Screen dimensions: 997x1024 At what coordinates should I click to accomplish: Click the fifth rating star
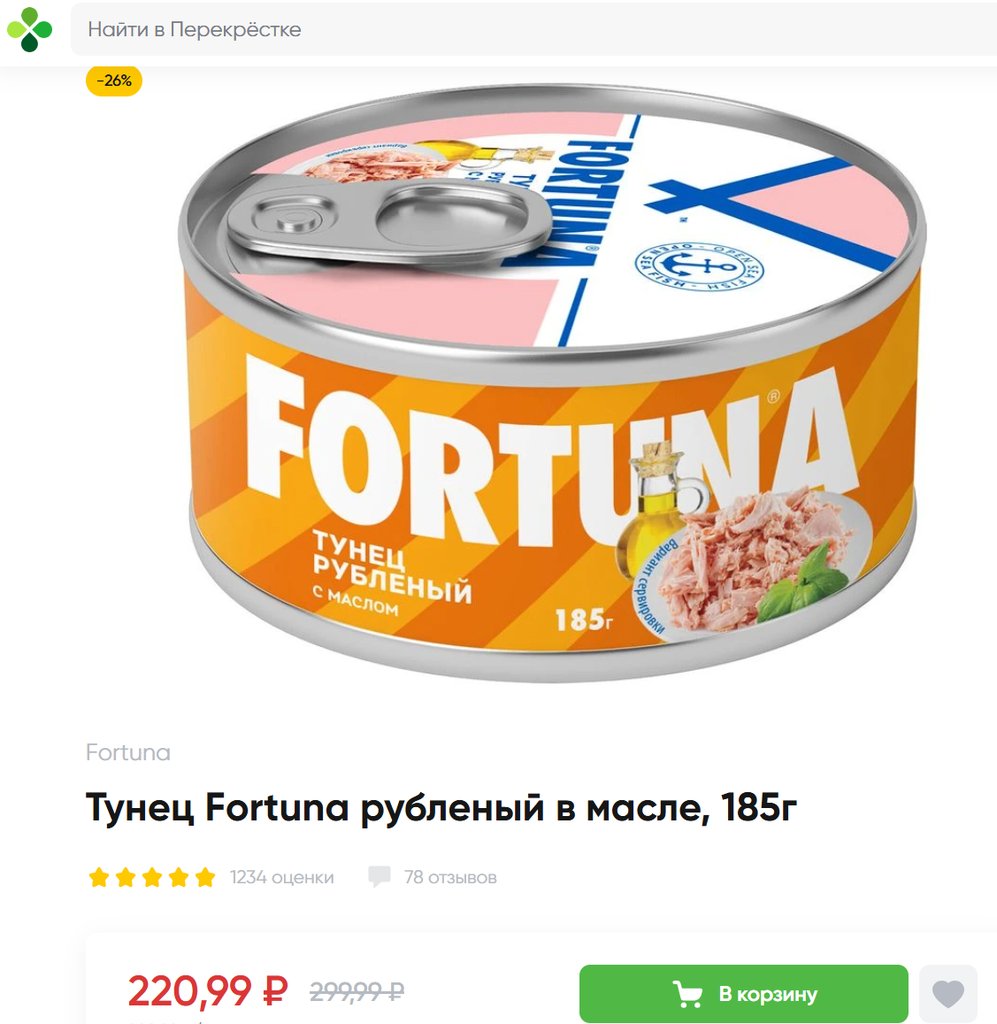point(205,877)
